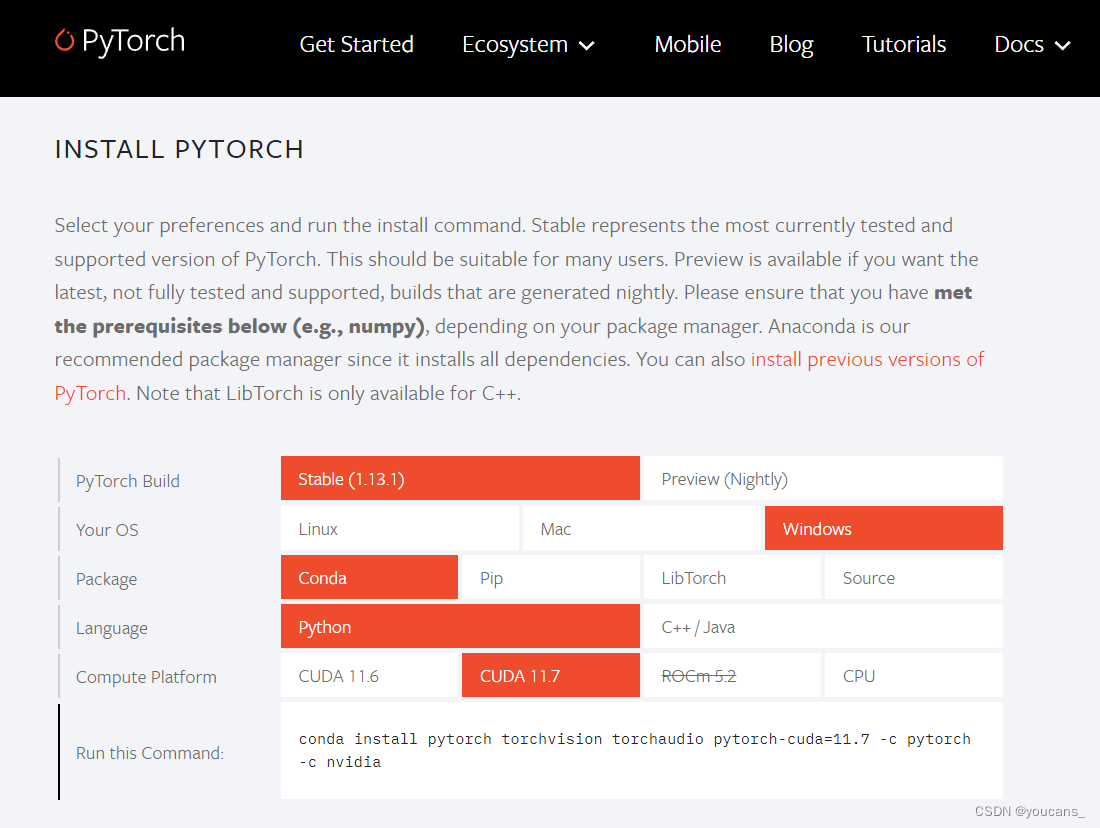The height and width of the screenshot is (828, 1100).
Task: Select the Source package option
Action: (x=913, y=577)
